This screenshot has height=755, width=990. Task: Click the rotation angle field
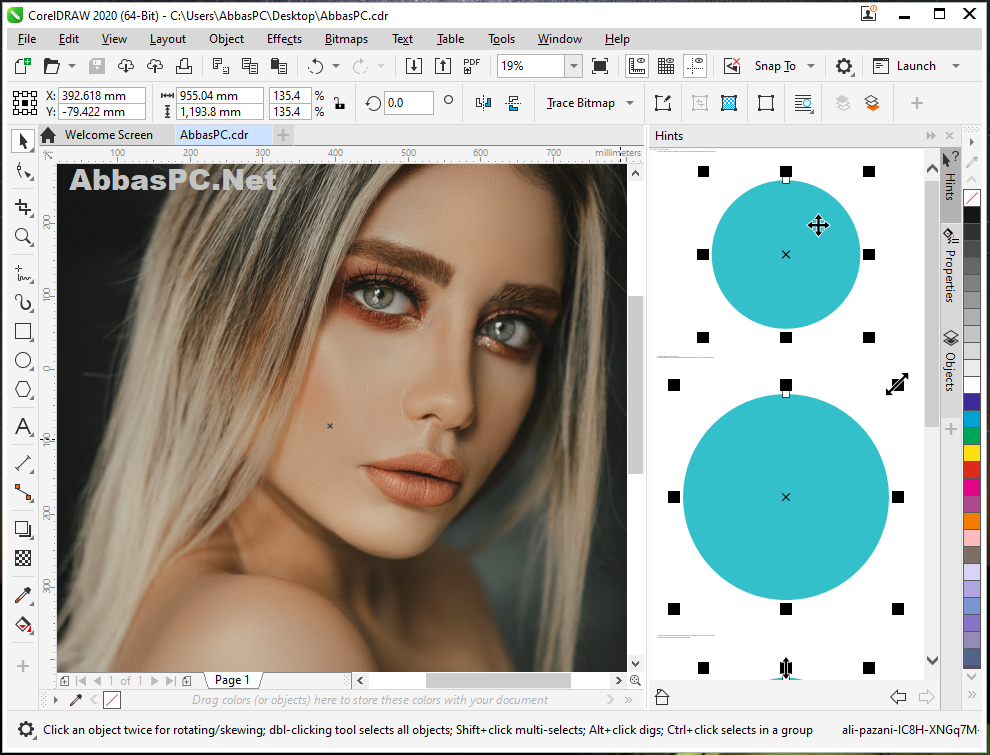(x=409, y=103)
